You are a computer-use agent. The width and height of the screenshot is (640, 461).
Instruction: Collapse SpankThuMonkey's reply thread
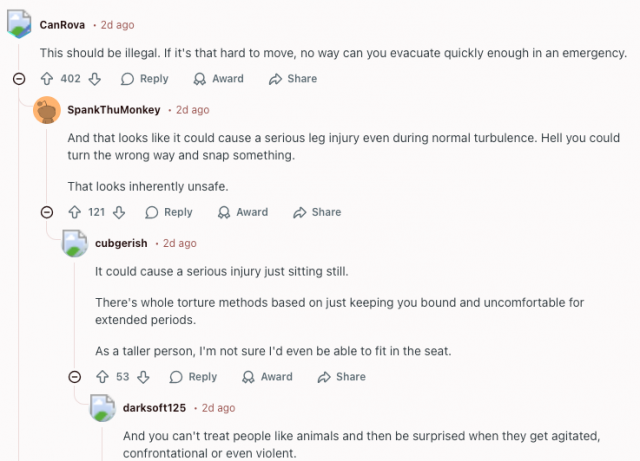coord(46,212)
